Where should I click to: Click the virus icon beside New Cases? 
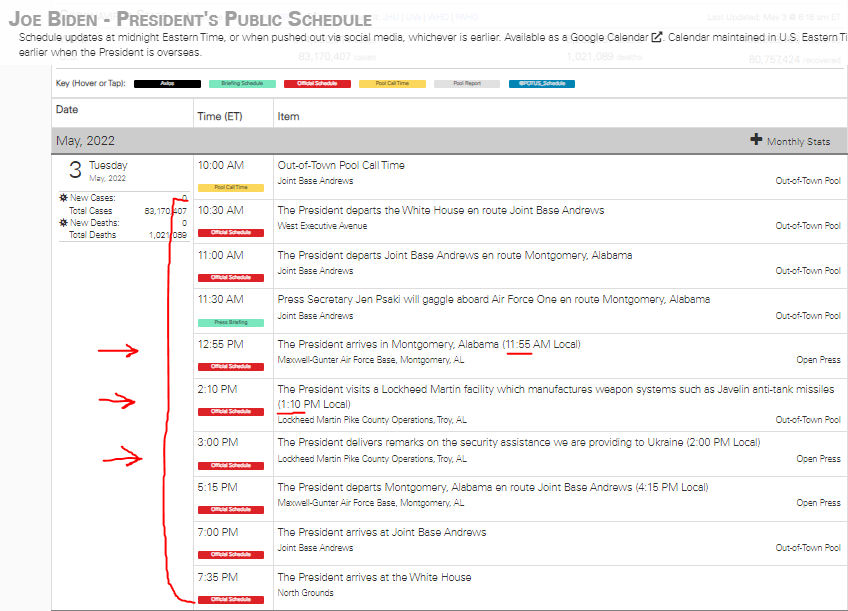click(63, 198)
